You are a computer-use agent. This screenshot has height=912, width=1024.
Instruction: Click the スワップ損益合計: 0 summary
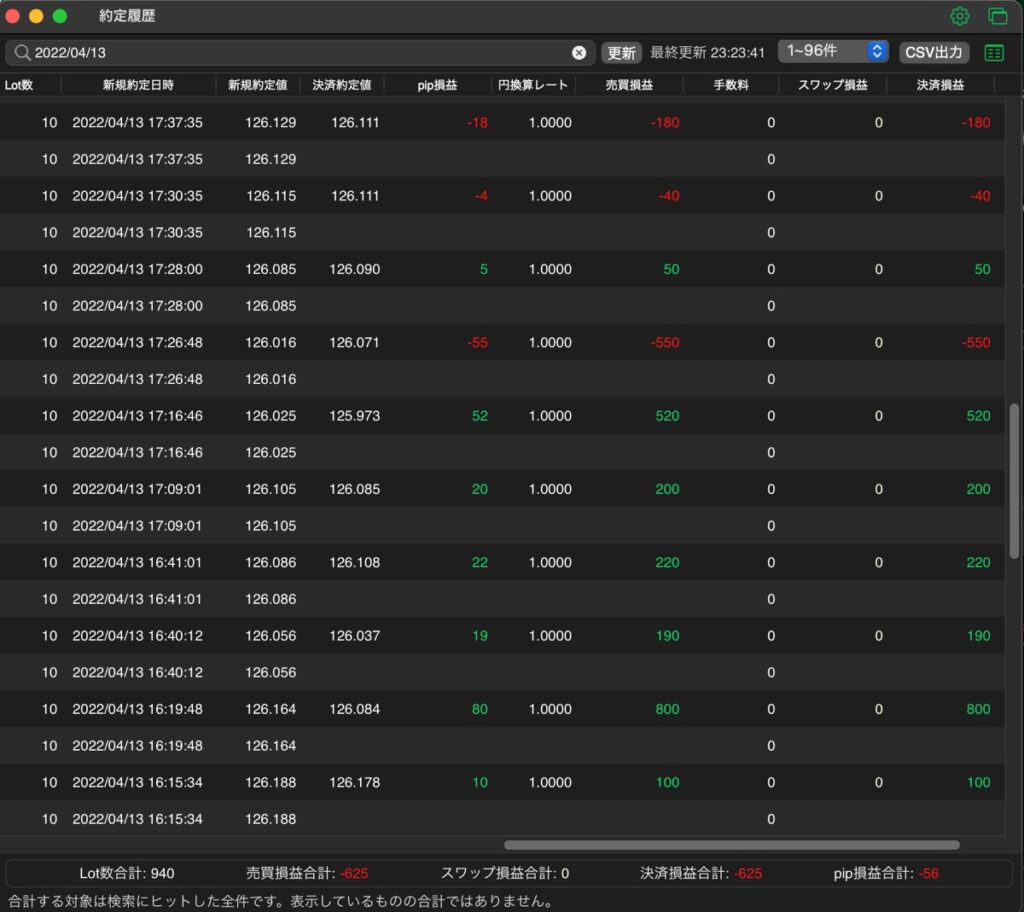(x=505, y=873)
